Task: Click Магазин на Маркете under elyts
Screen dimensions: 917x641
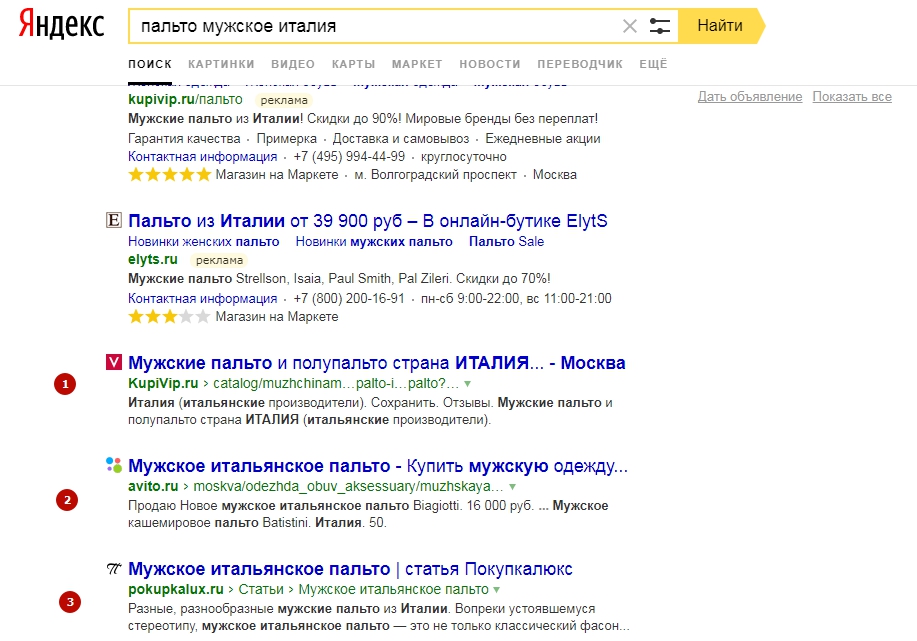Action: point(277,316)
